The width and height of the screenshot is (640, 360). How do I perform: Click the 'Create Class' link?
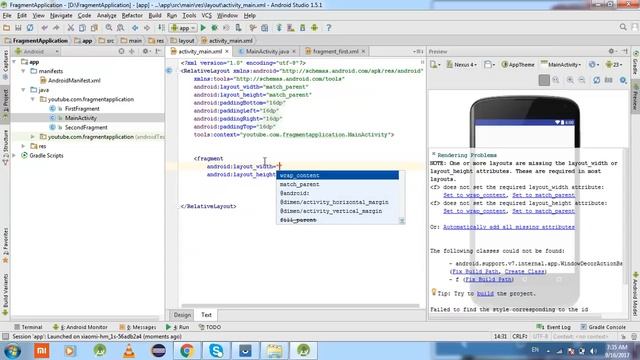[524, 271]
